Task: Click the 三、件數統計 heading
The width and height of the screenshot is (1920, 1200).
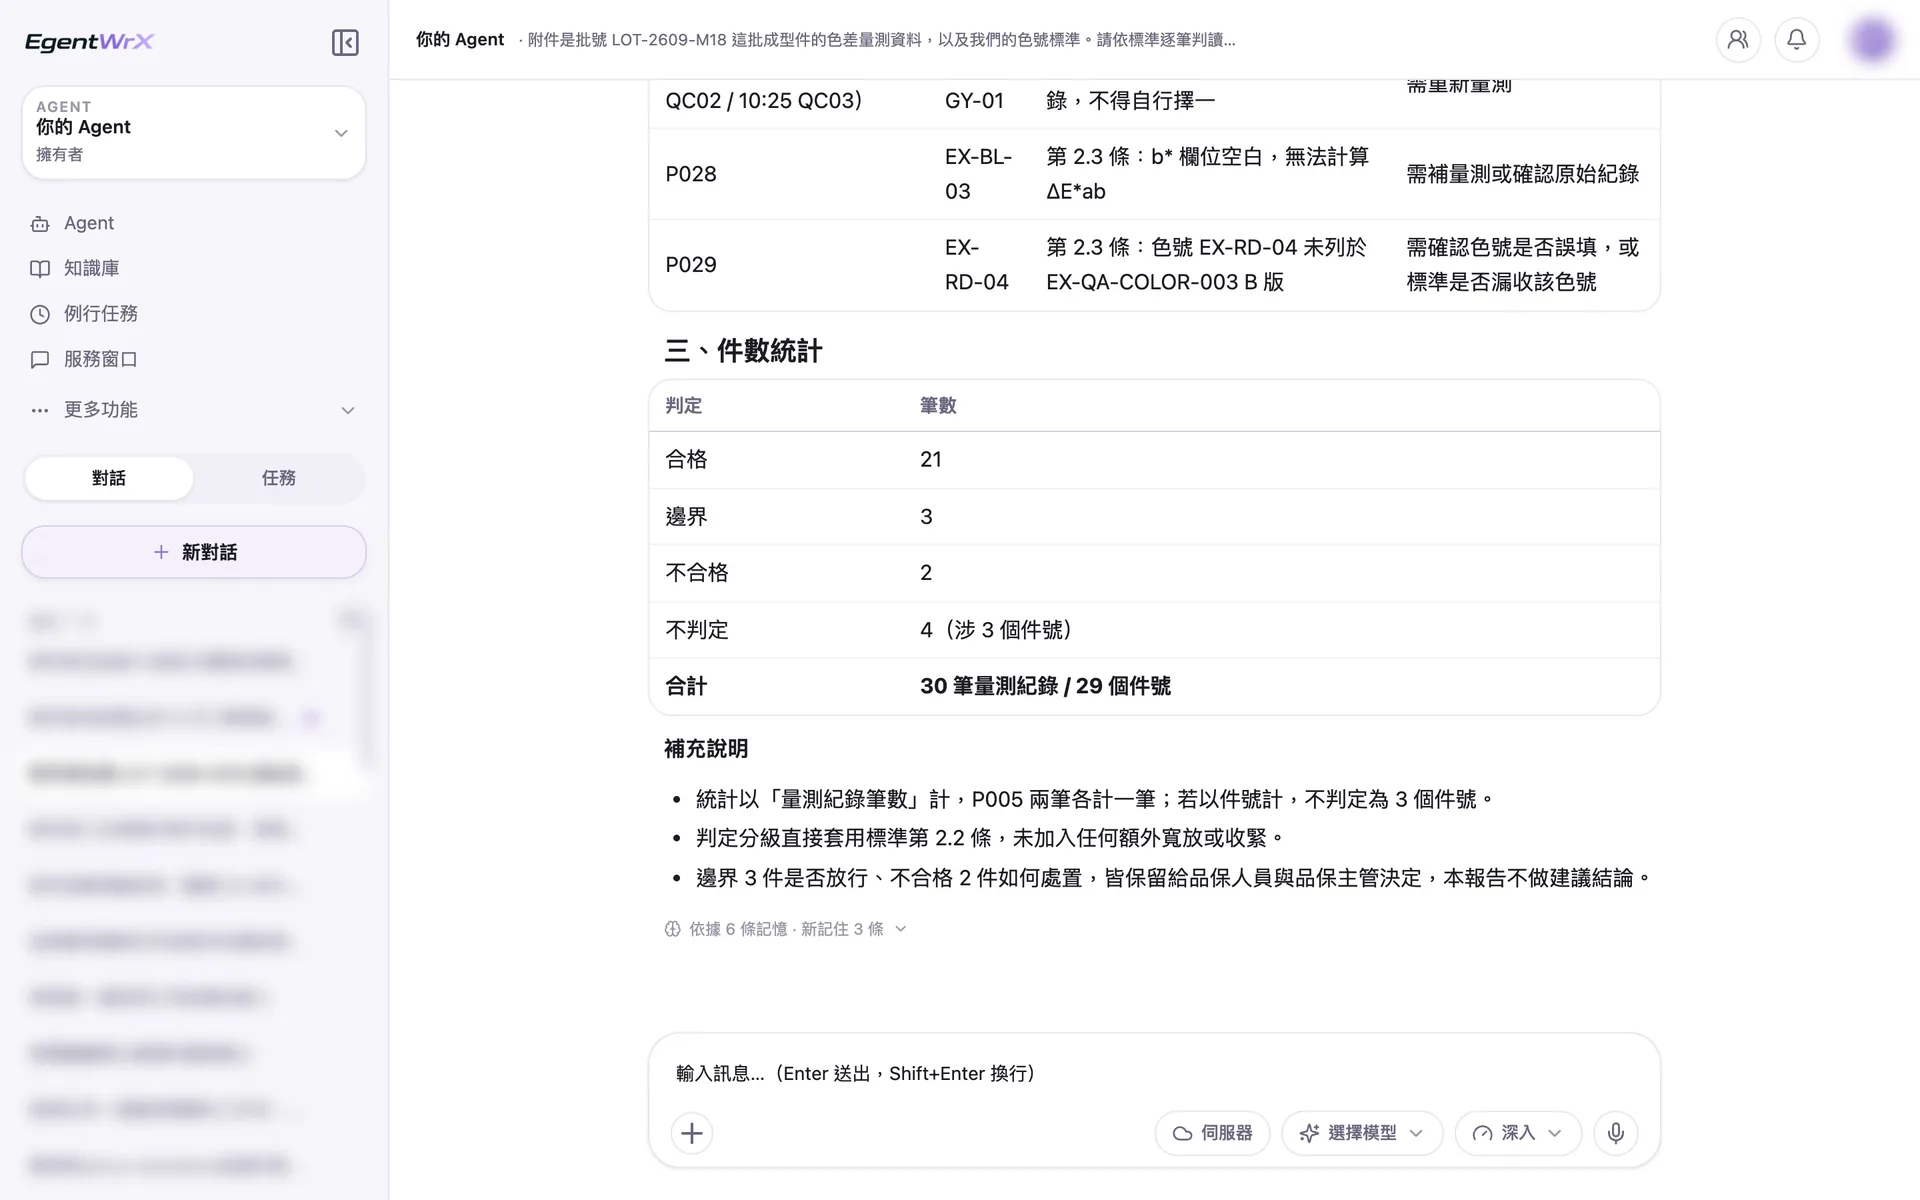Action: [x=743, y=351]
